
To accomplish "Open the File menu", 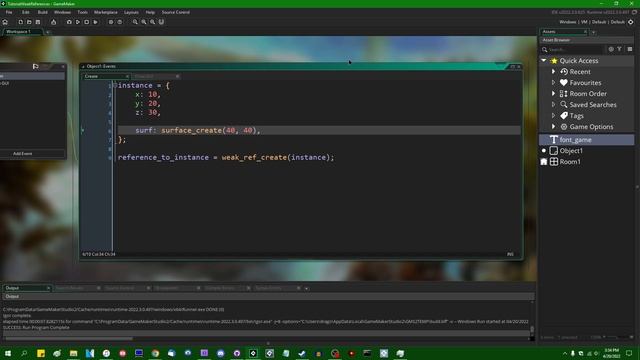I will pos(9,12).
